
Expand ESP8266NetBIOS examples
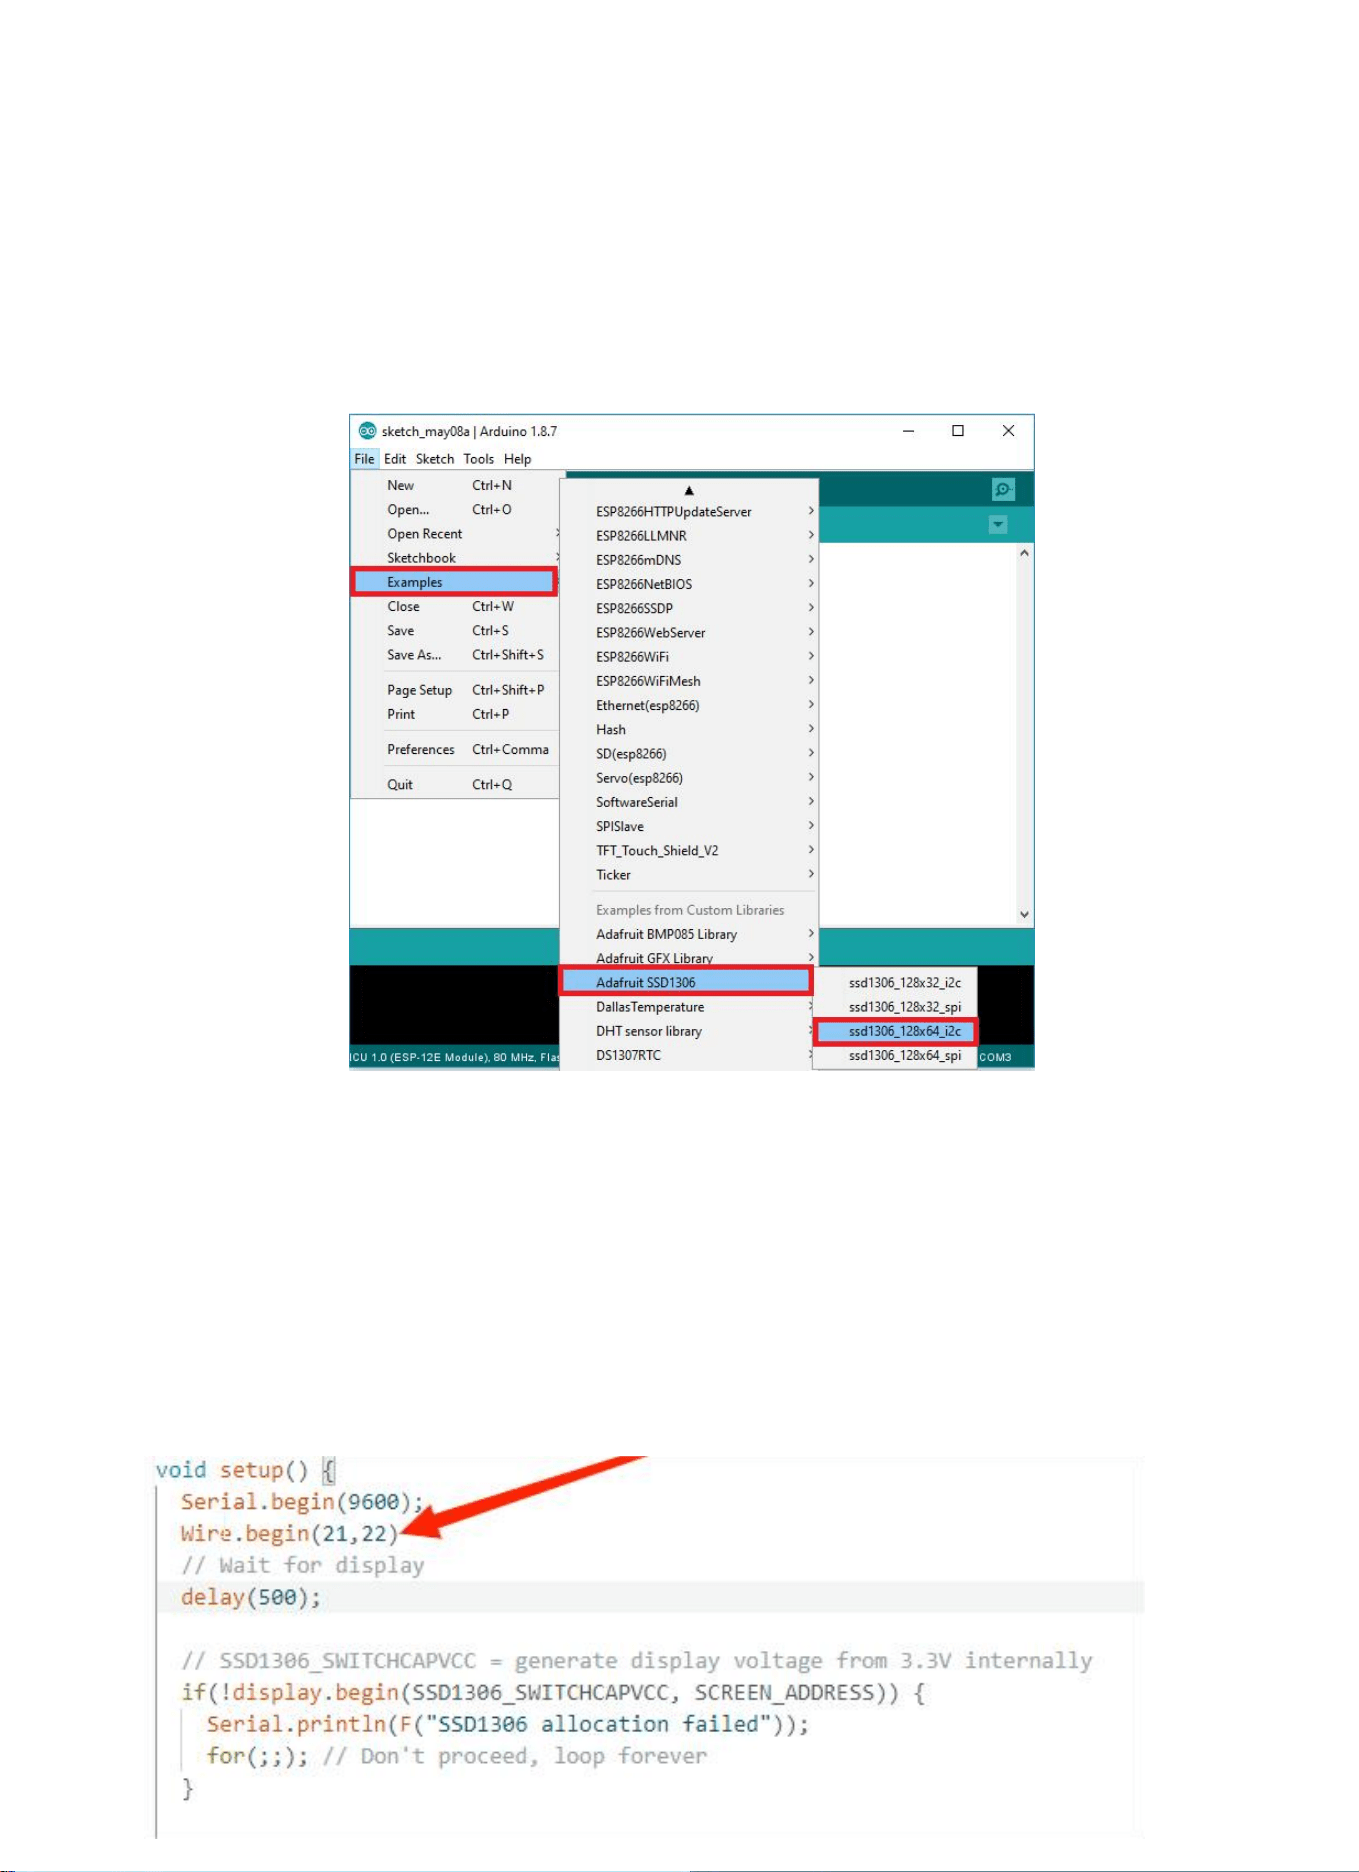[689, 584]
